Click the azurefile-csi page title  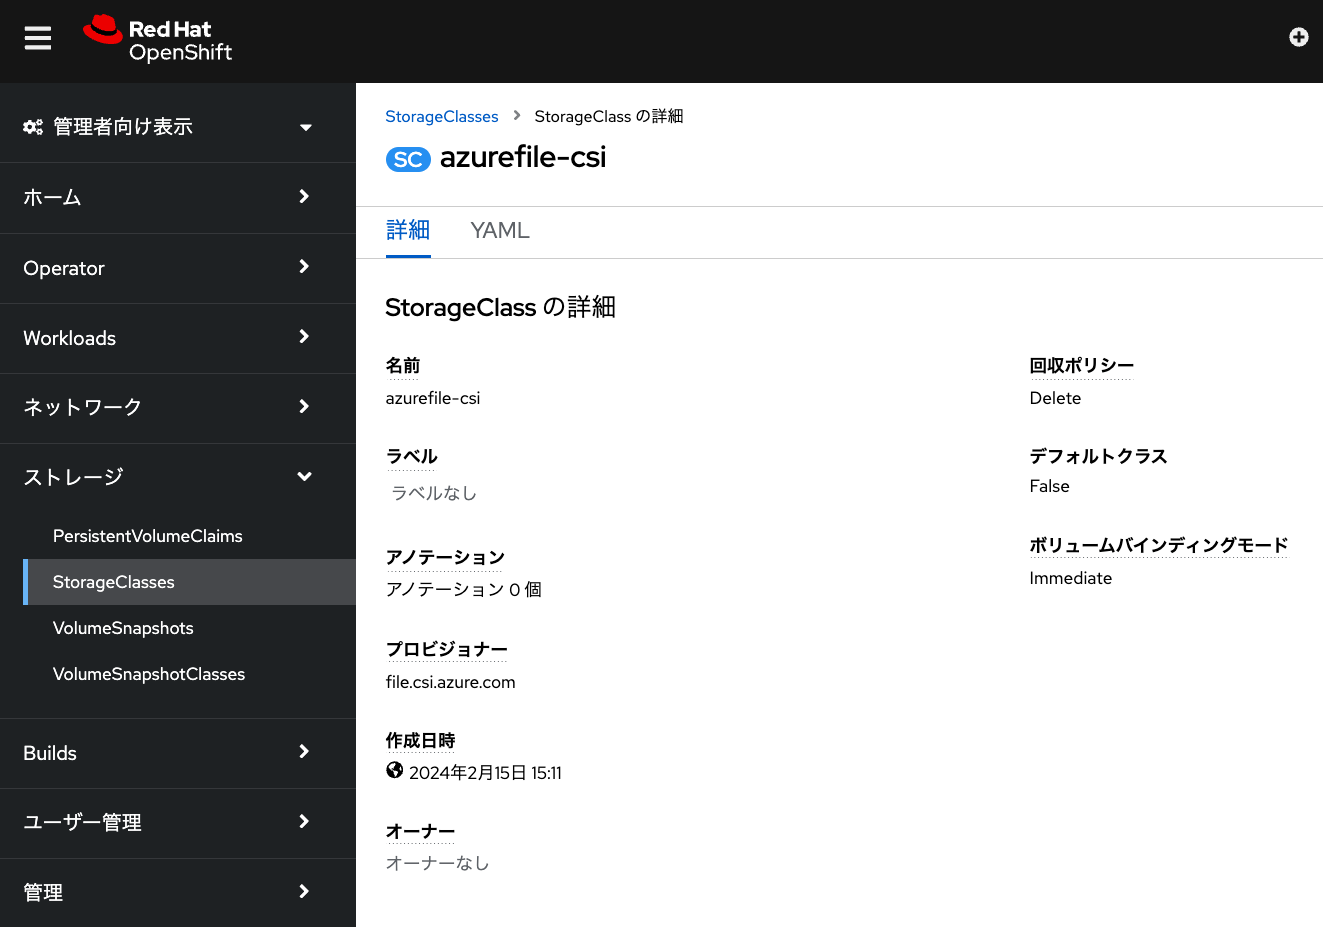pyautogui.click(x=523, y=158)
